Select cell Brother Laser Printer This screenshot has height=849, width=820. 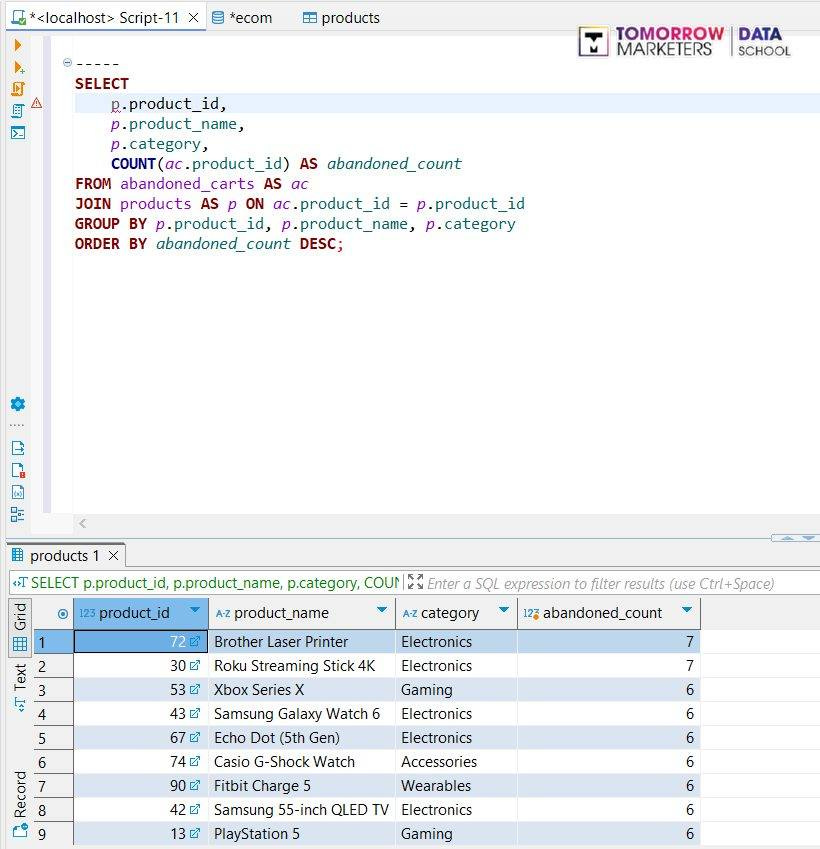click(302, 642)
